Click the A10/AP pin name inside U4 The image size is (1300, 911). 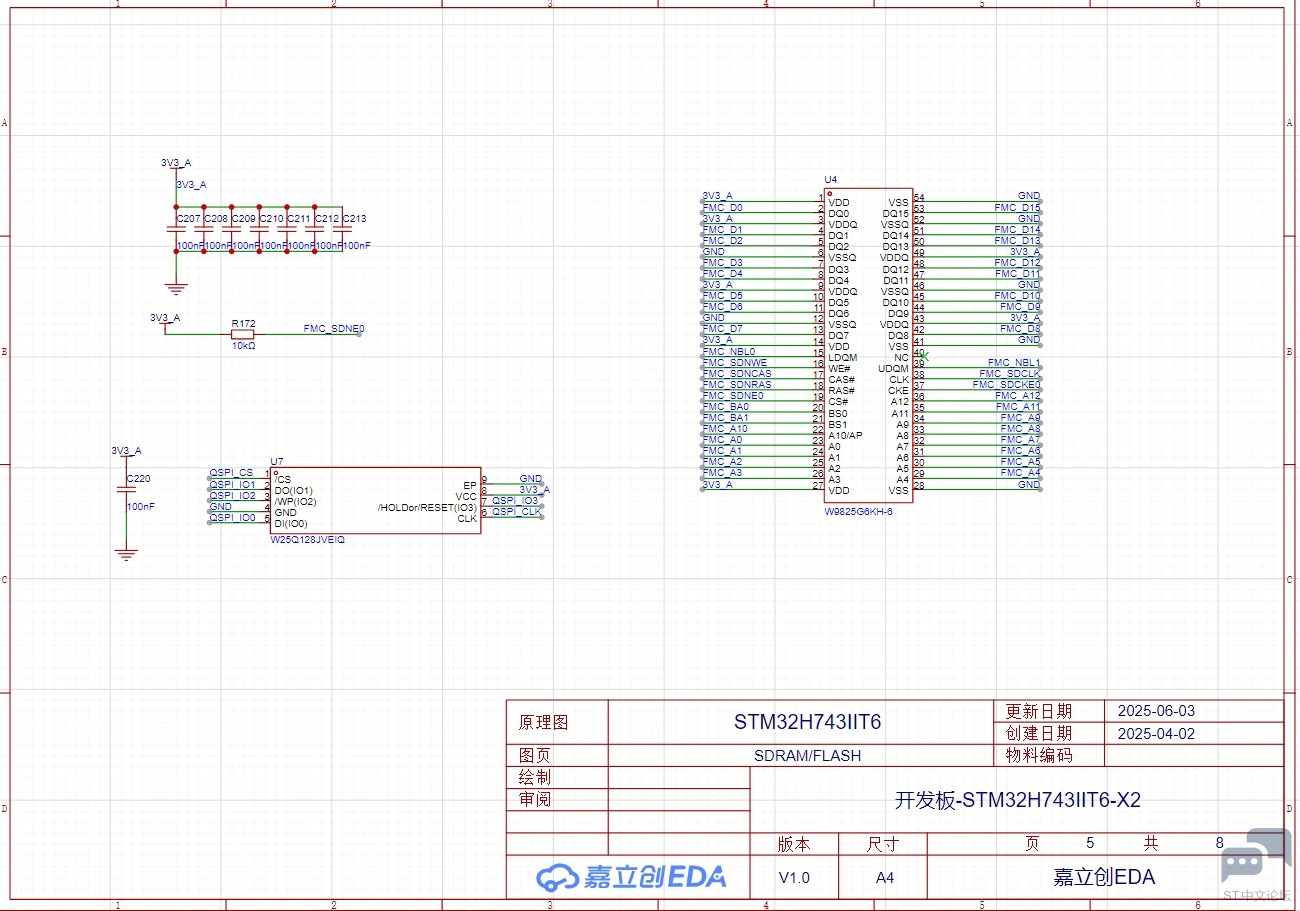tap(845, 435)
